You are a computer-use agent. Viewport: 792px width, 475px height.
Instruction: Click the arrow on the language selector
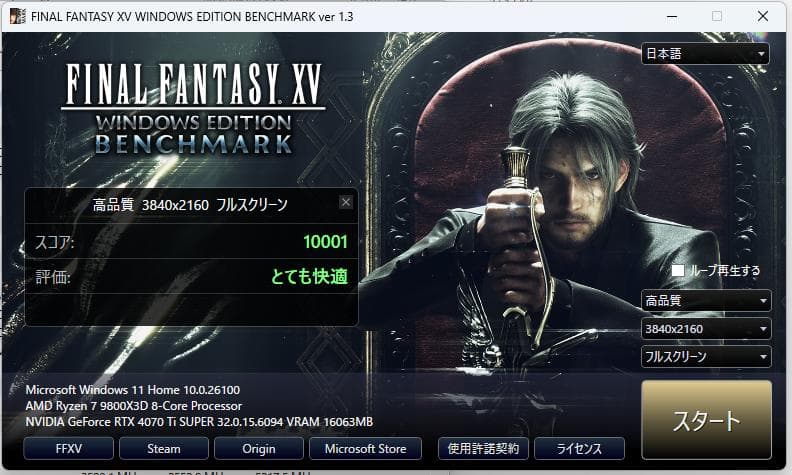tap(761, 54)
